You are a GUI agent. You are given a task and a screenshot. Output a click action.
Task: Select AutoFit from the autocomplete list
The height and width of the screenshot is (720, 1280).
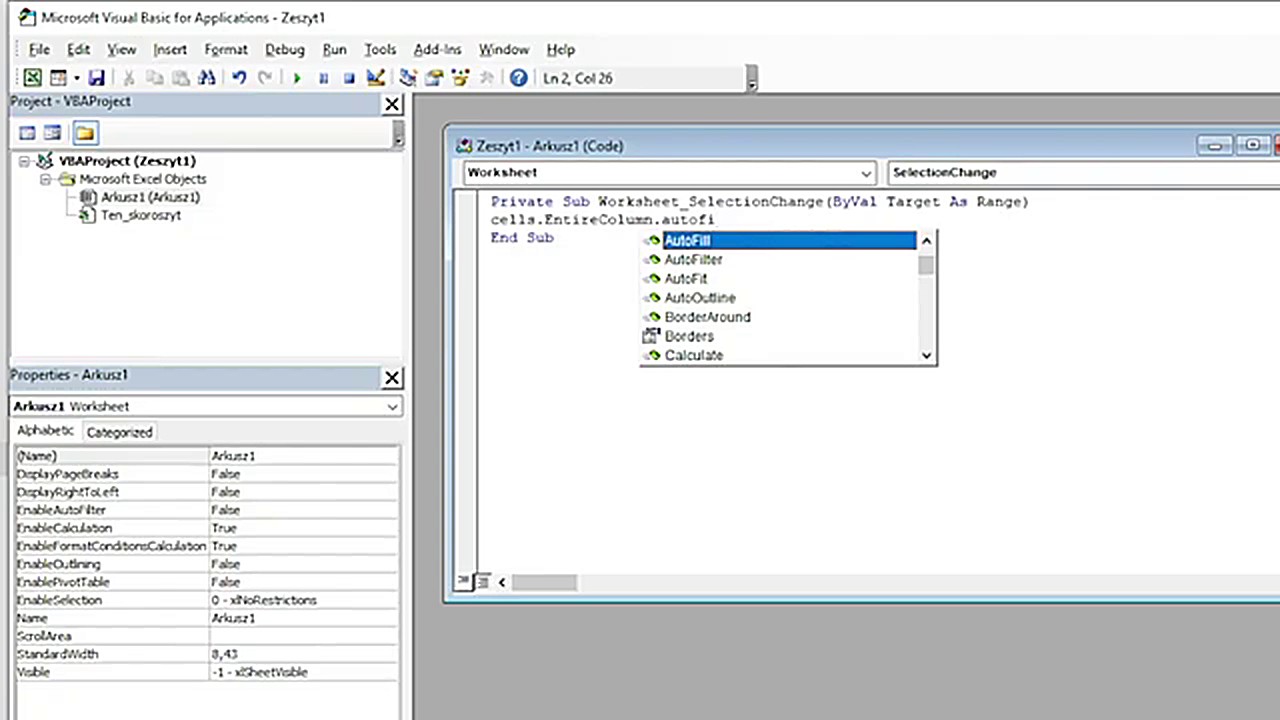686,279
